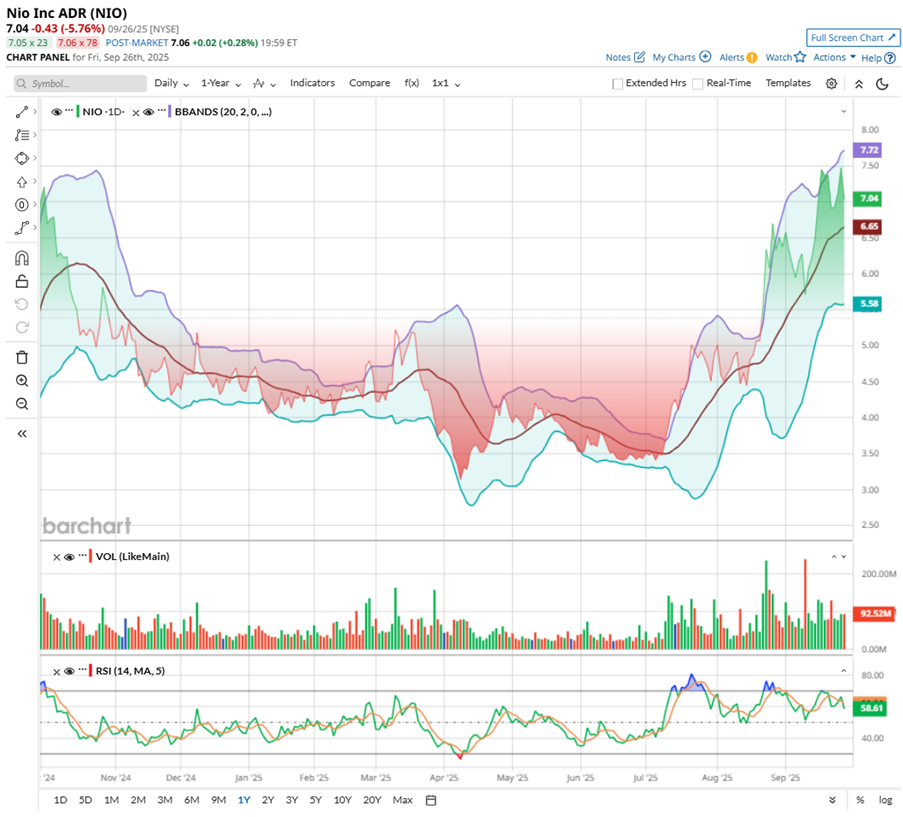Add to Watch list star icon

tap(800, 57)
